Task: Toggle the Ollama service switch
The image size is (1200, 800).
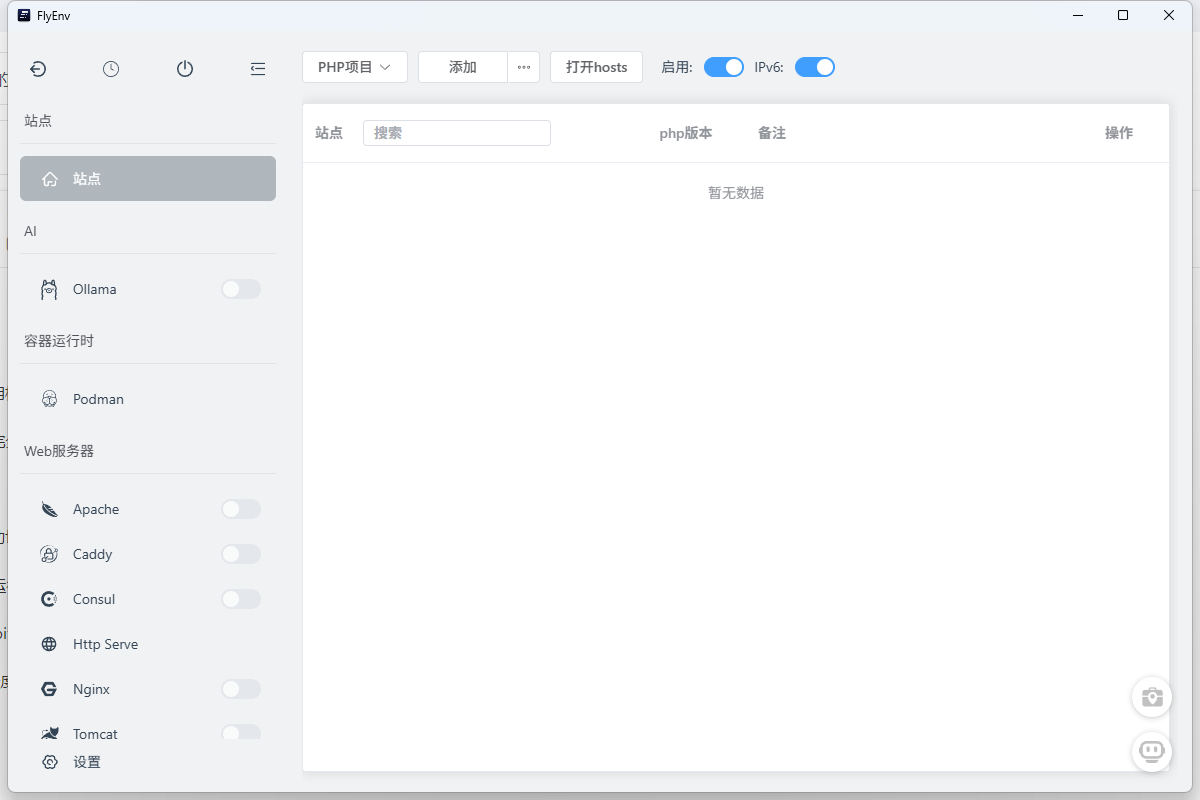Action: (x=240, y=289)
